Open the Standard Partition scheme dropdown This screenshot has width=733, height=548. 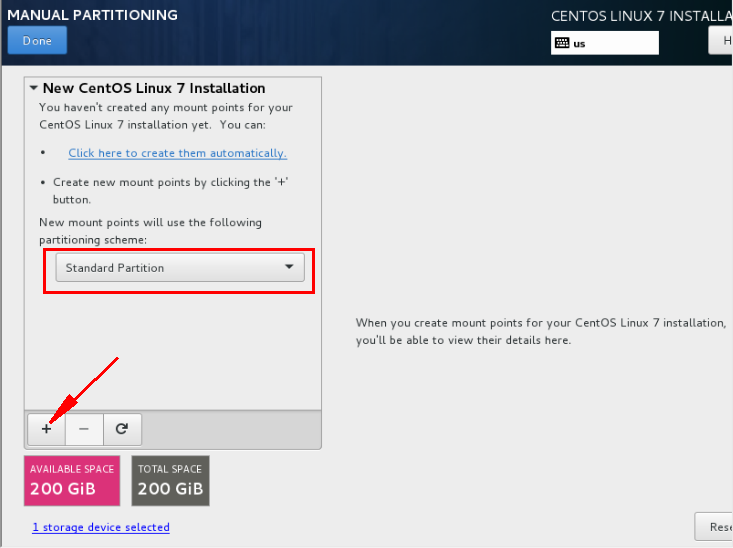180,267
